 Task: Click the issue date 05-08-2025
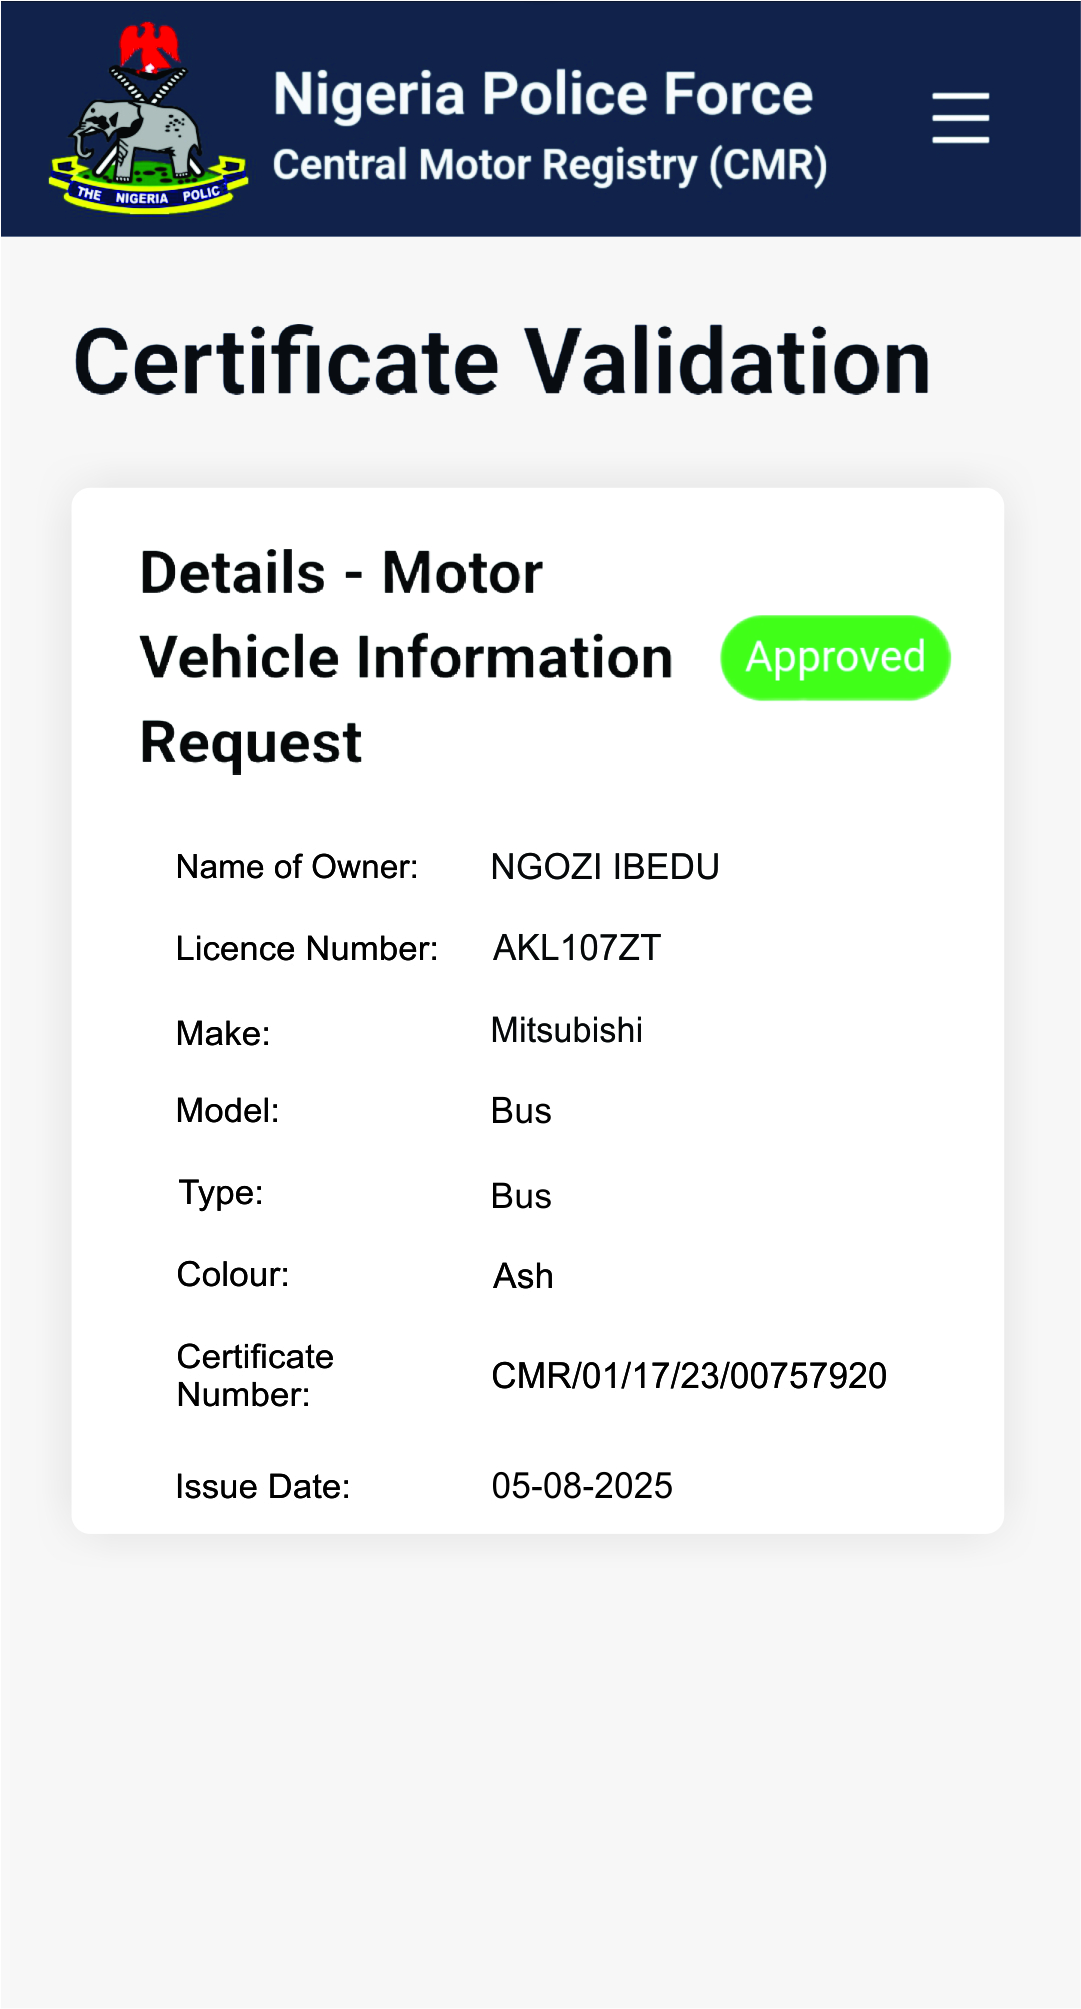coord(582,1486)
